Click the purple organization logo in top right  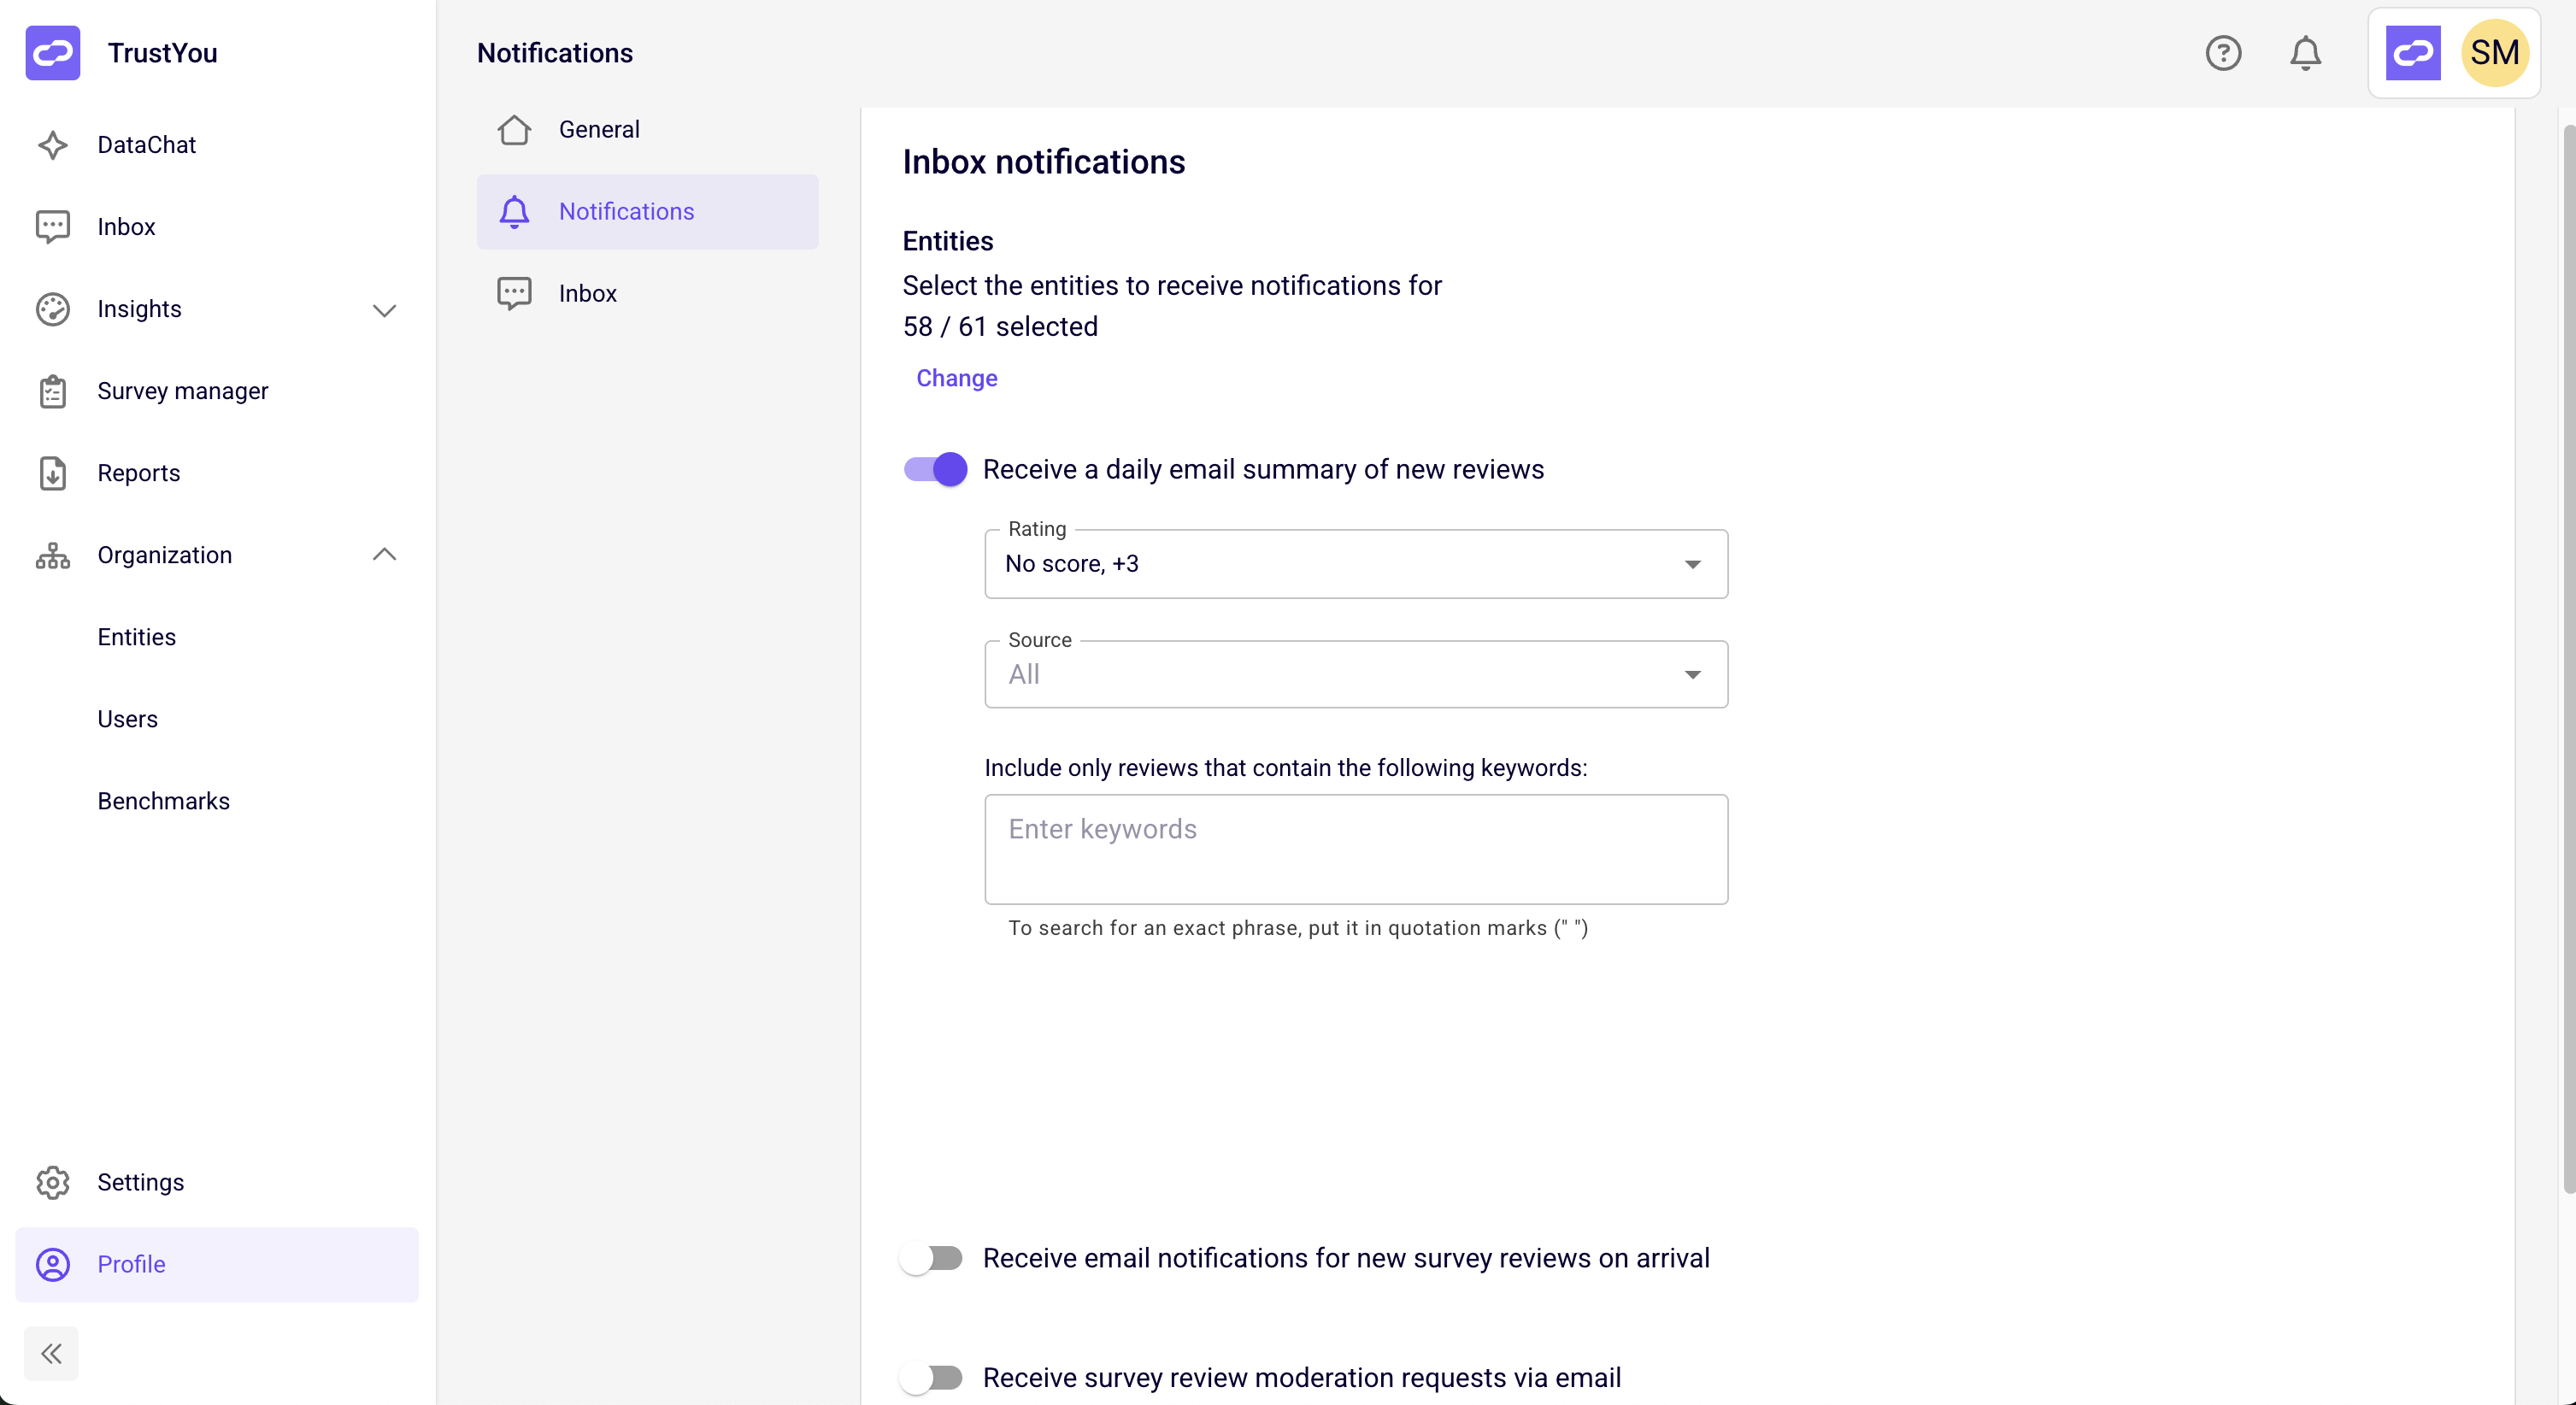pos(2412,53)
